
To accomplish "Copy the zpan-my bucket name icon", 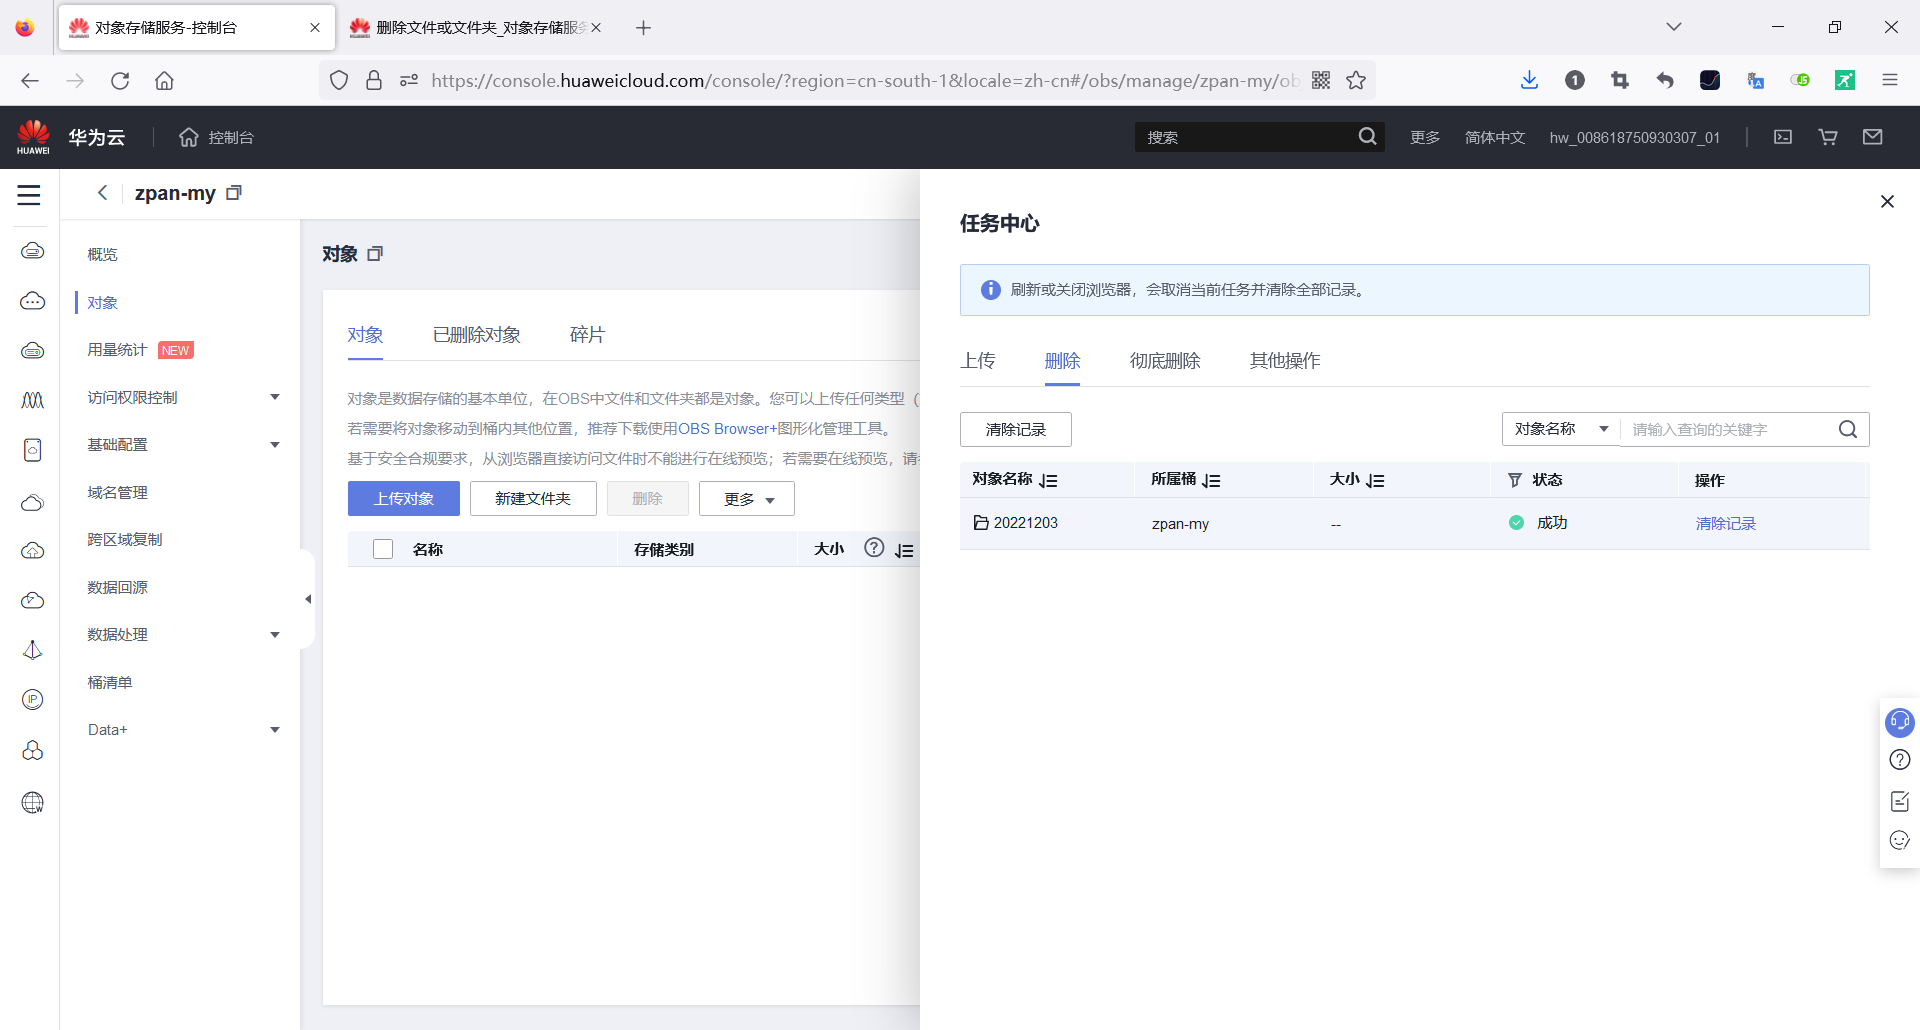I will pyautogui.click(x=233, y=192).
